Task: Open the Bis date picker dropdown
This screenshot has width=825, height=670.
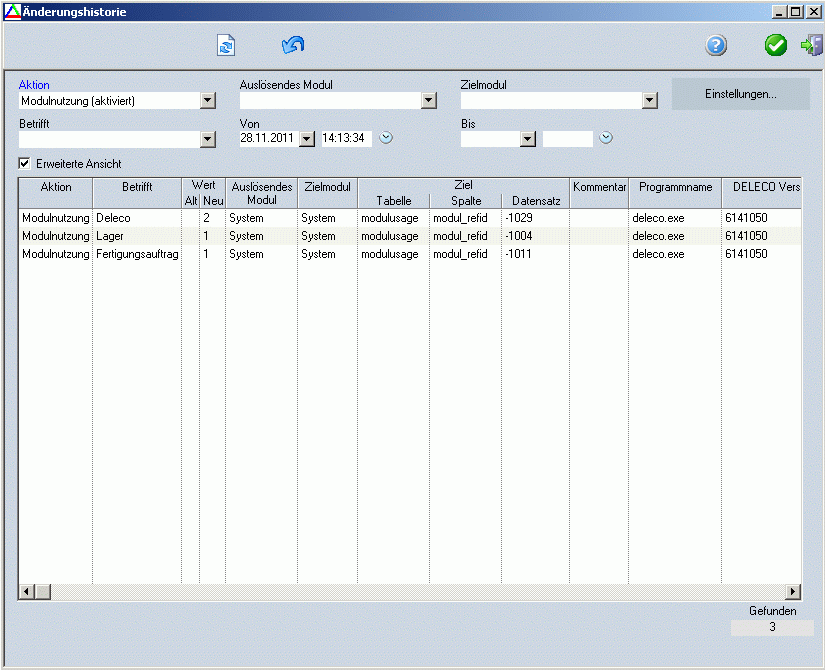Action: coord(527,139)
